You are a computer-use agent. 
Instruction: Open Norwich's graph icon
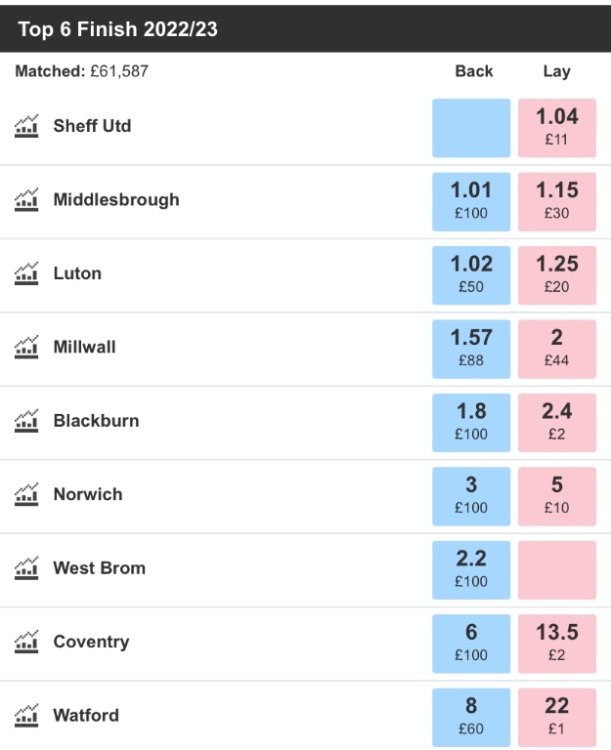point(27,495)
